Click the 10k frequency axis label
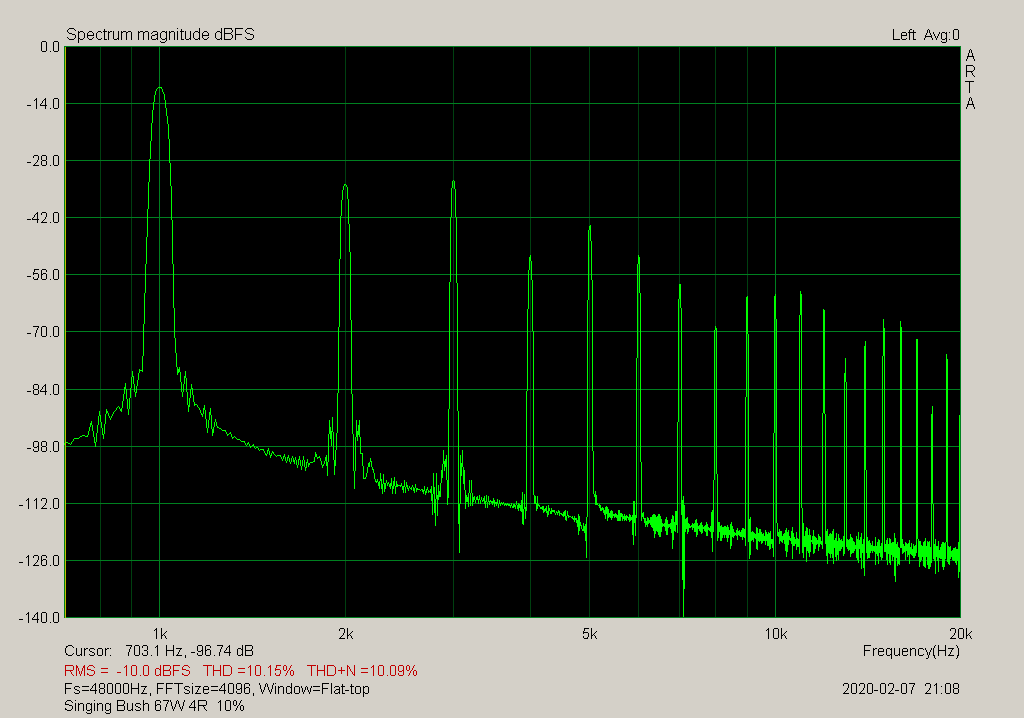The width and height of the screenshot is (1024, 718). click(x=776, y=634)
